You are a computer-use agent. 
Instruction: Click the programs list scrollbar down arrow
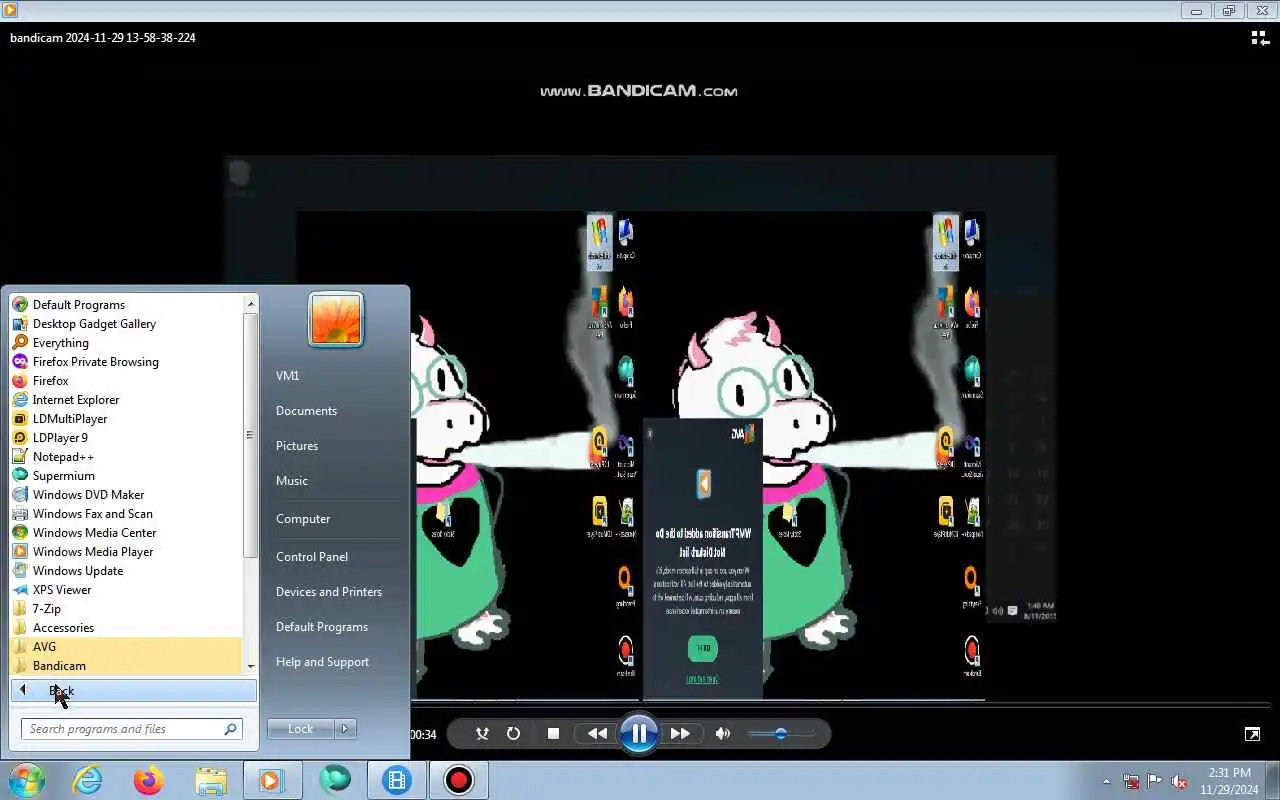tap(250, 667)
